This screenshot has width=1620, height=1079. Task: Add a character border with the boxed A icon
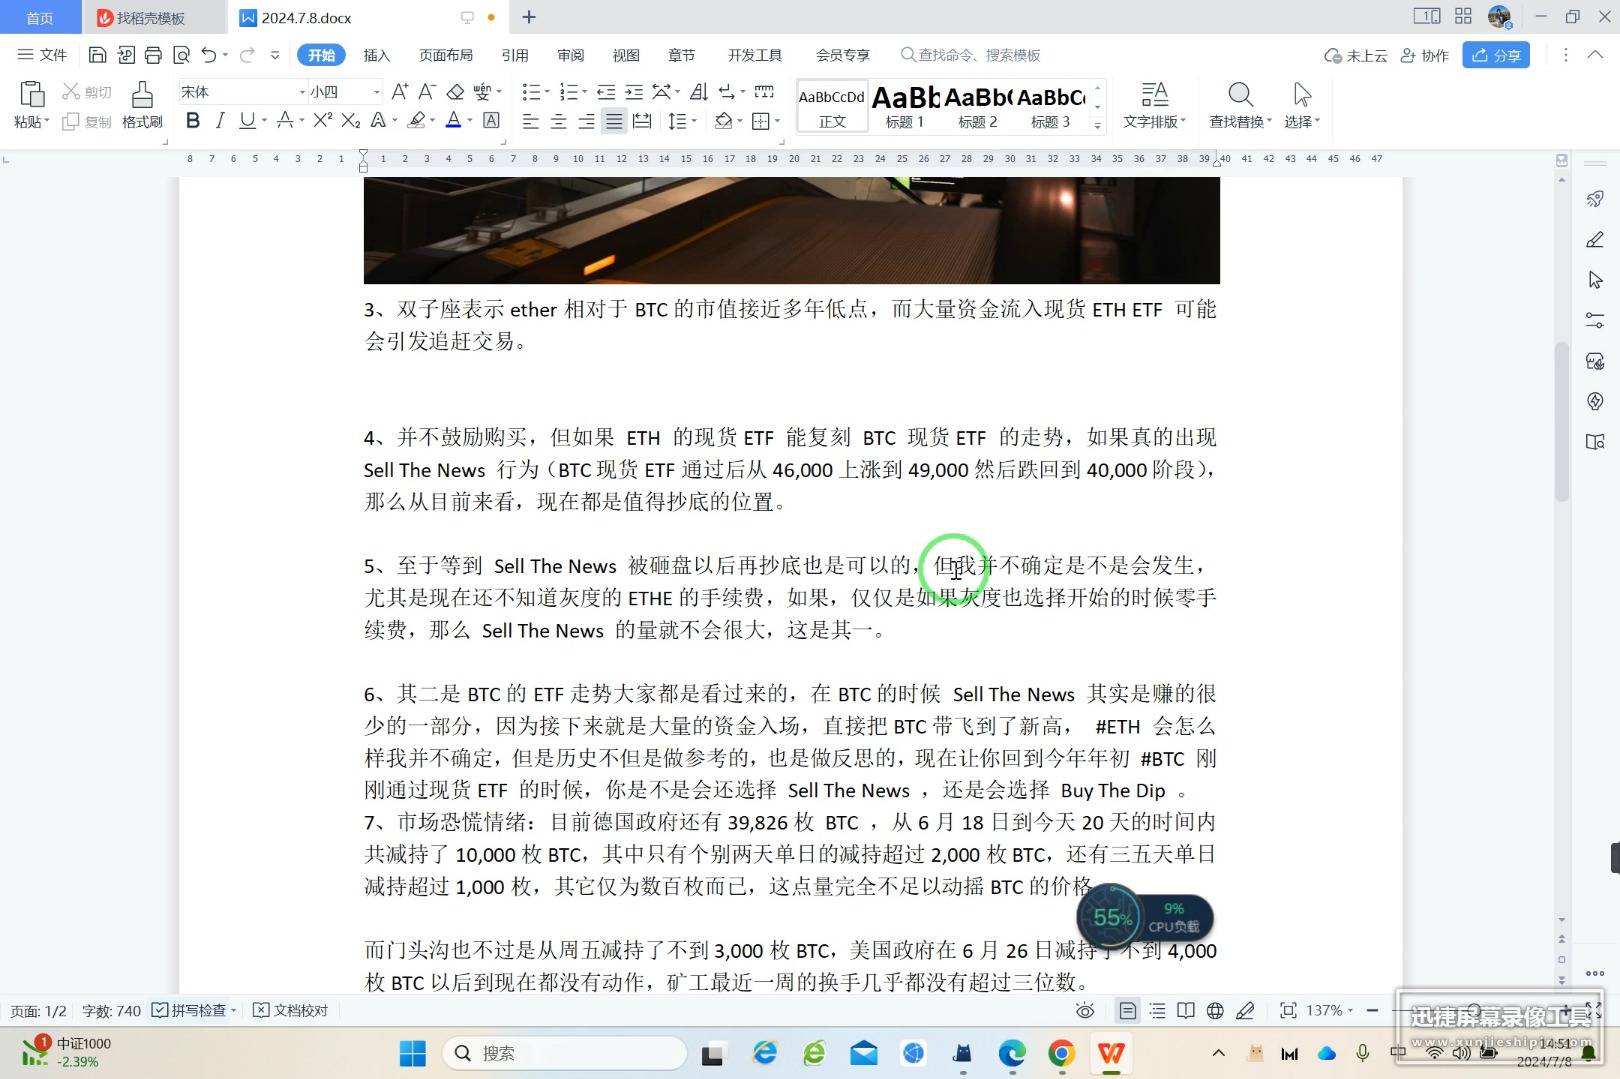pos(491,121)
